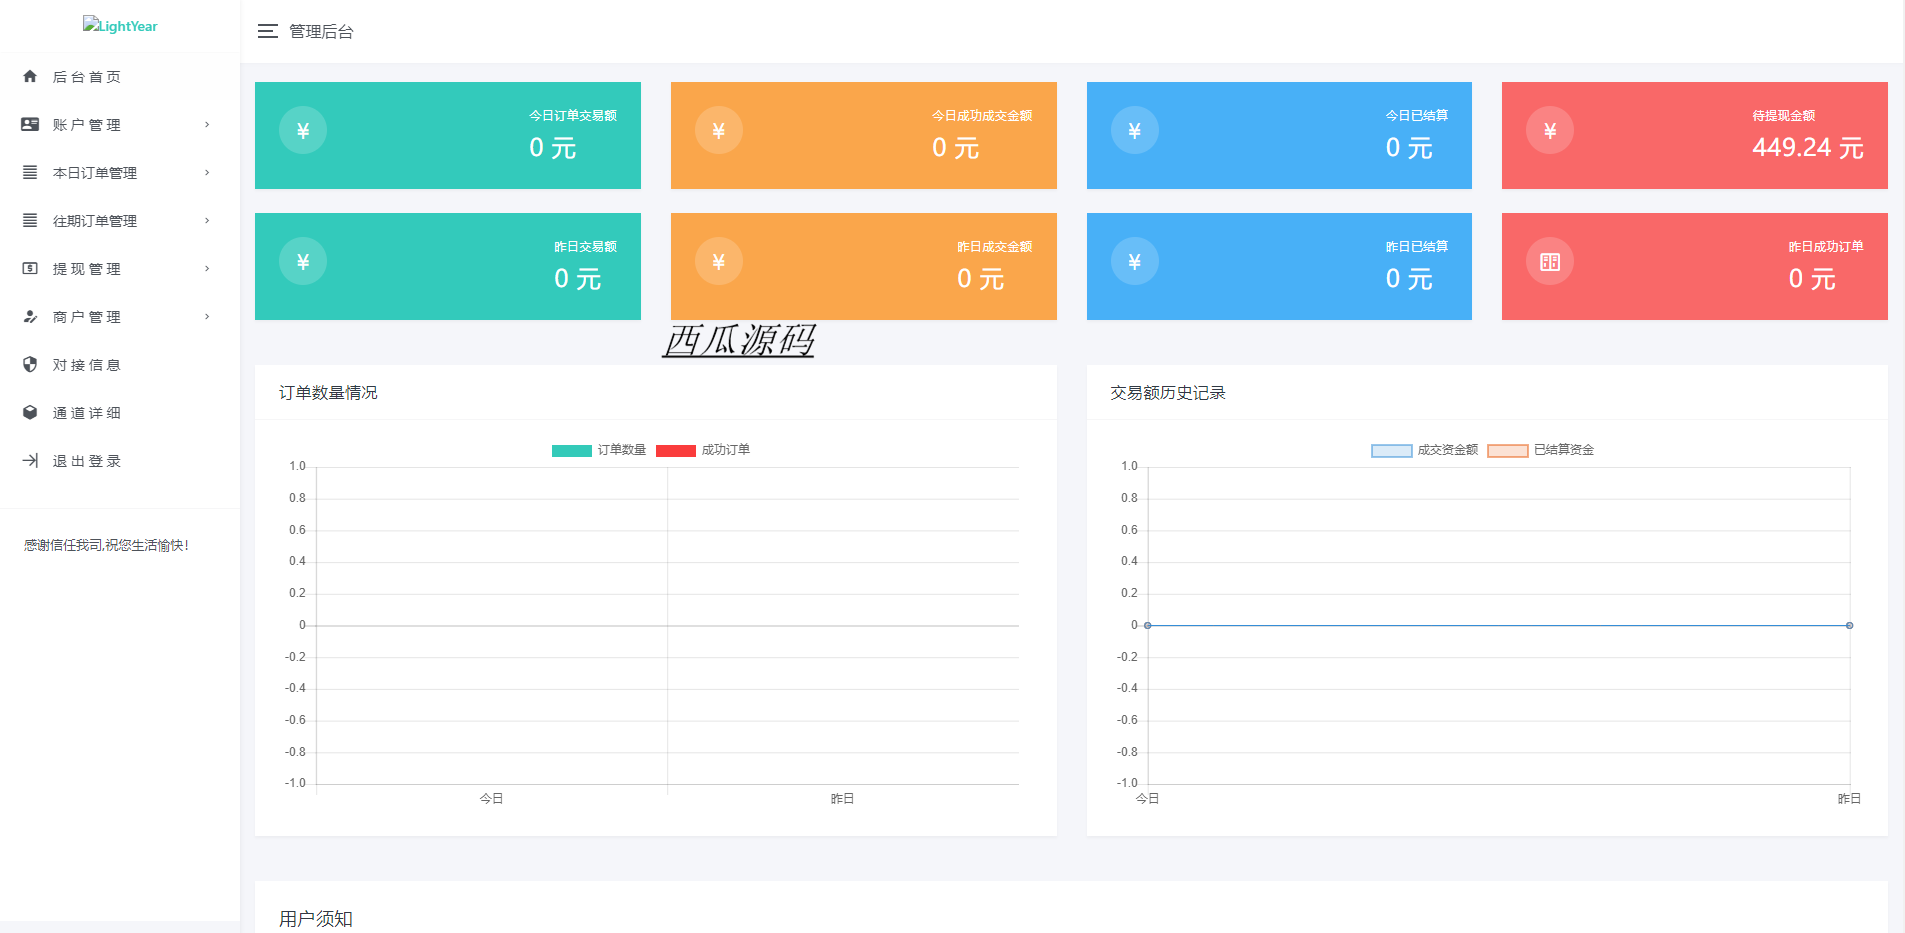
Task: Click the LightYear logo link
Action: point(120,26)
